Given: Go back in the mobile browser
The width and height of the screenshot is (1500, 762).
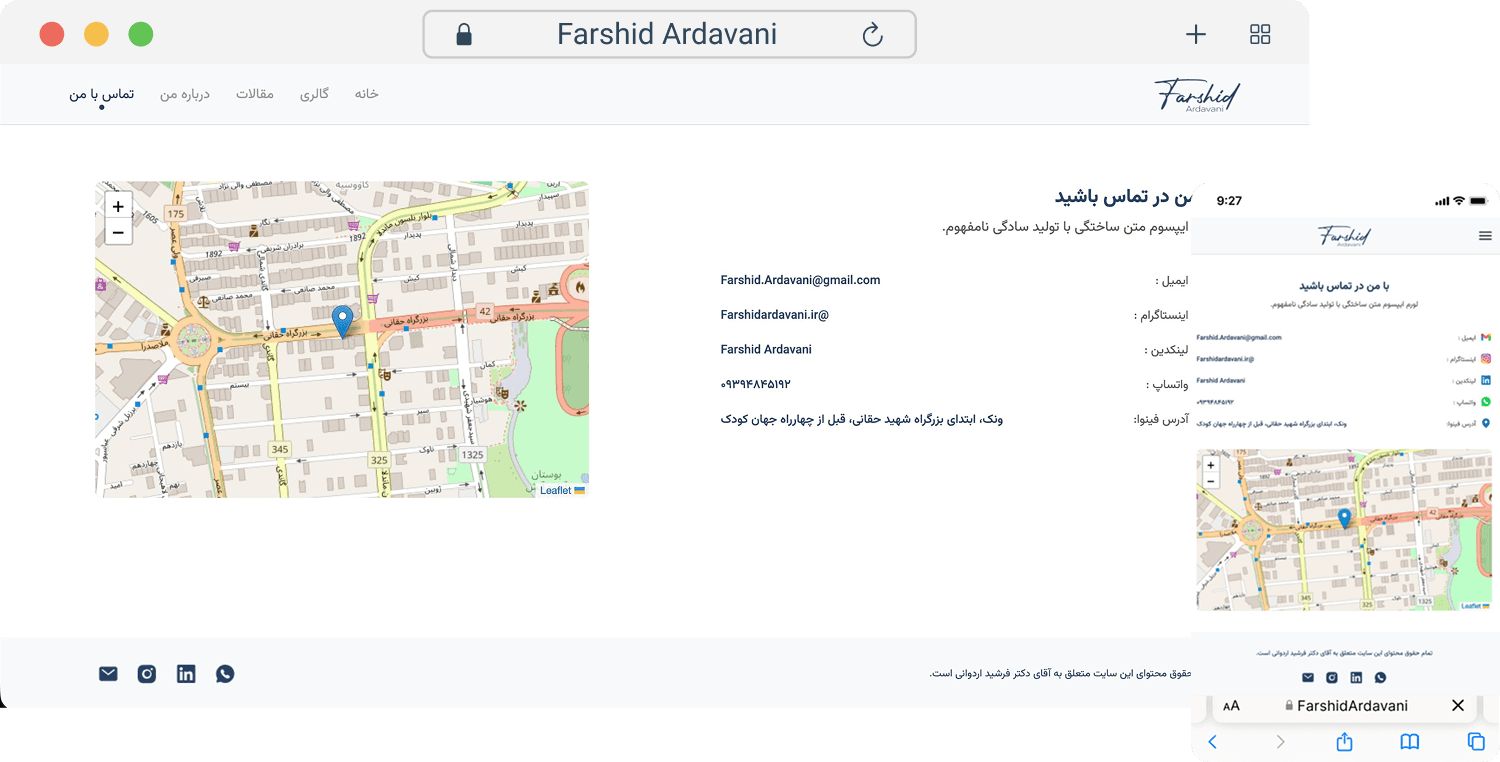Looking at the screenshot, I should click(1213, 742).
